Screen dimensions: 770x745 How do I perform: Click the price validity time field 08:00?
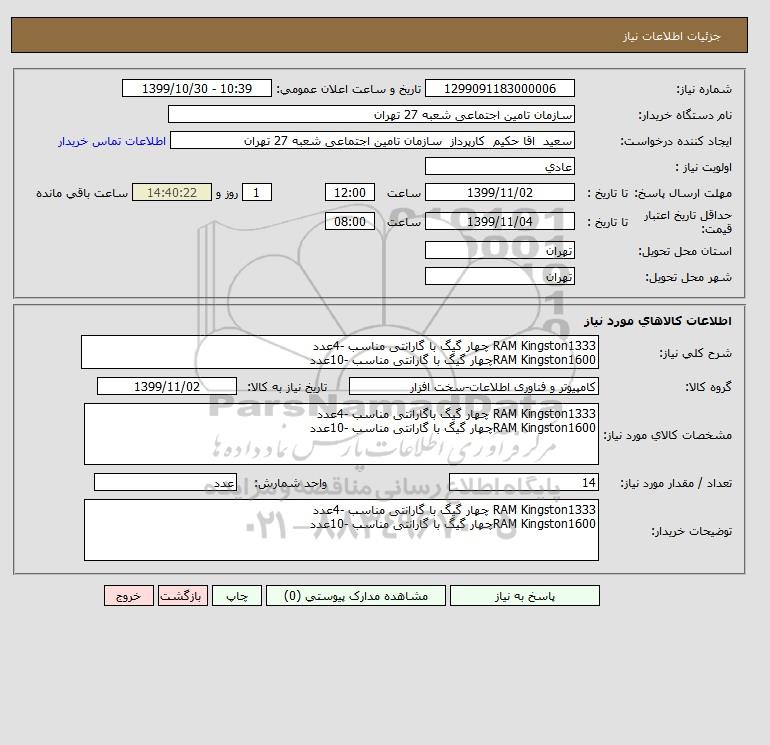point(350,221)
